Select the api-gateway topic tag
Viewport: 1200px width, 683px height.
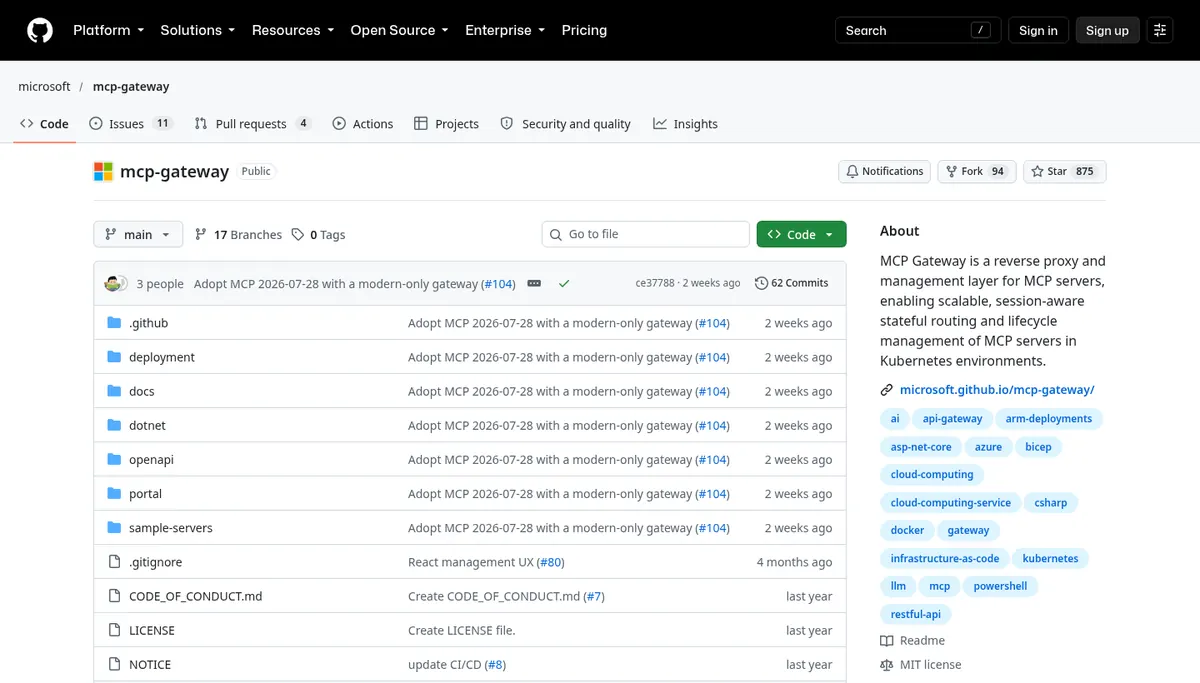click(x=952, y=419)
